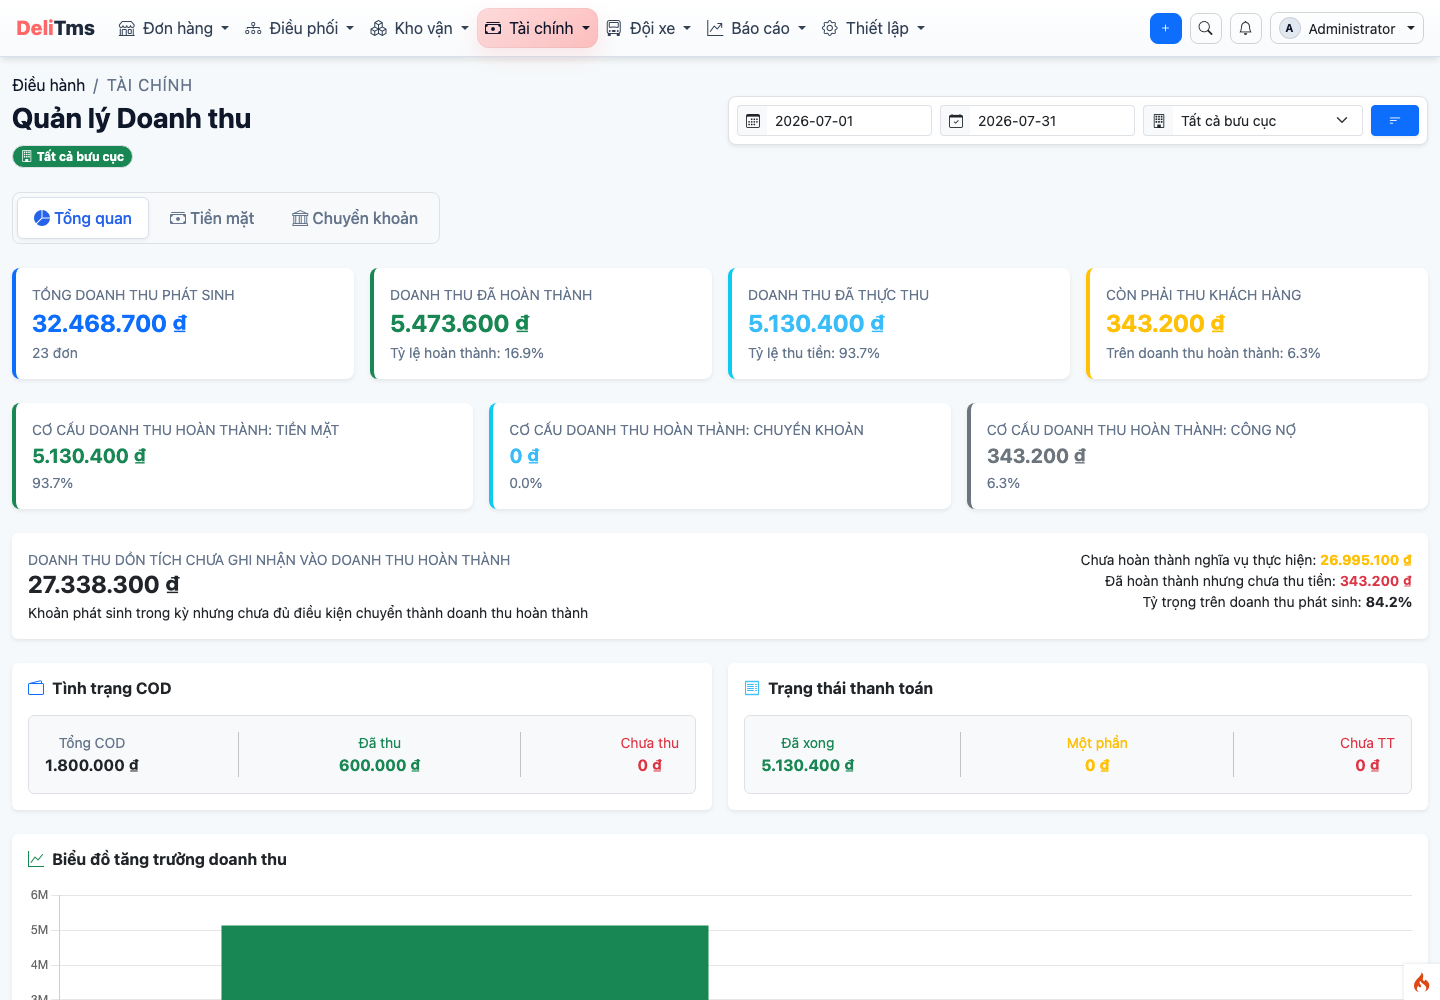Click the TÀI CHÍNH breadcrumb text

click(150, 86)
